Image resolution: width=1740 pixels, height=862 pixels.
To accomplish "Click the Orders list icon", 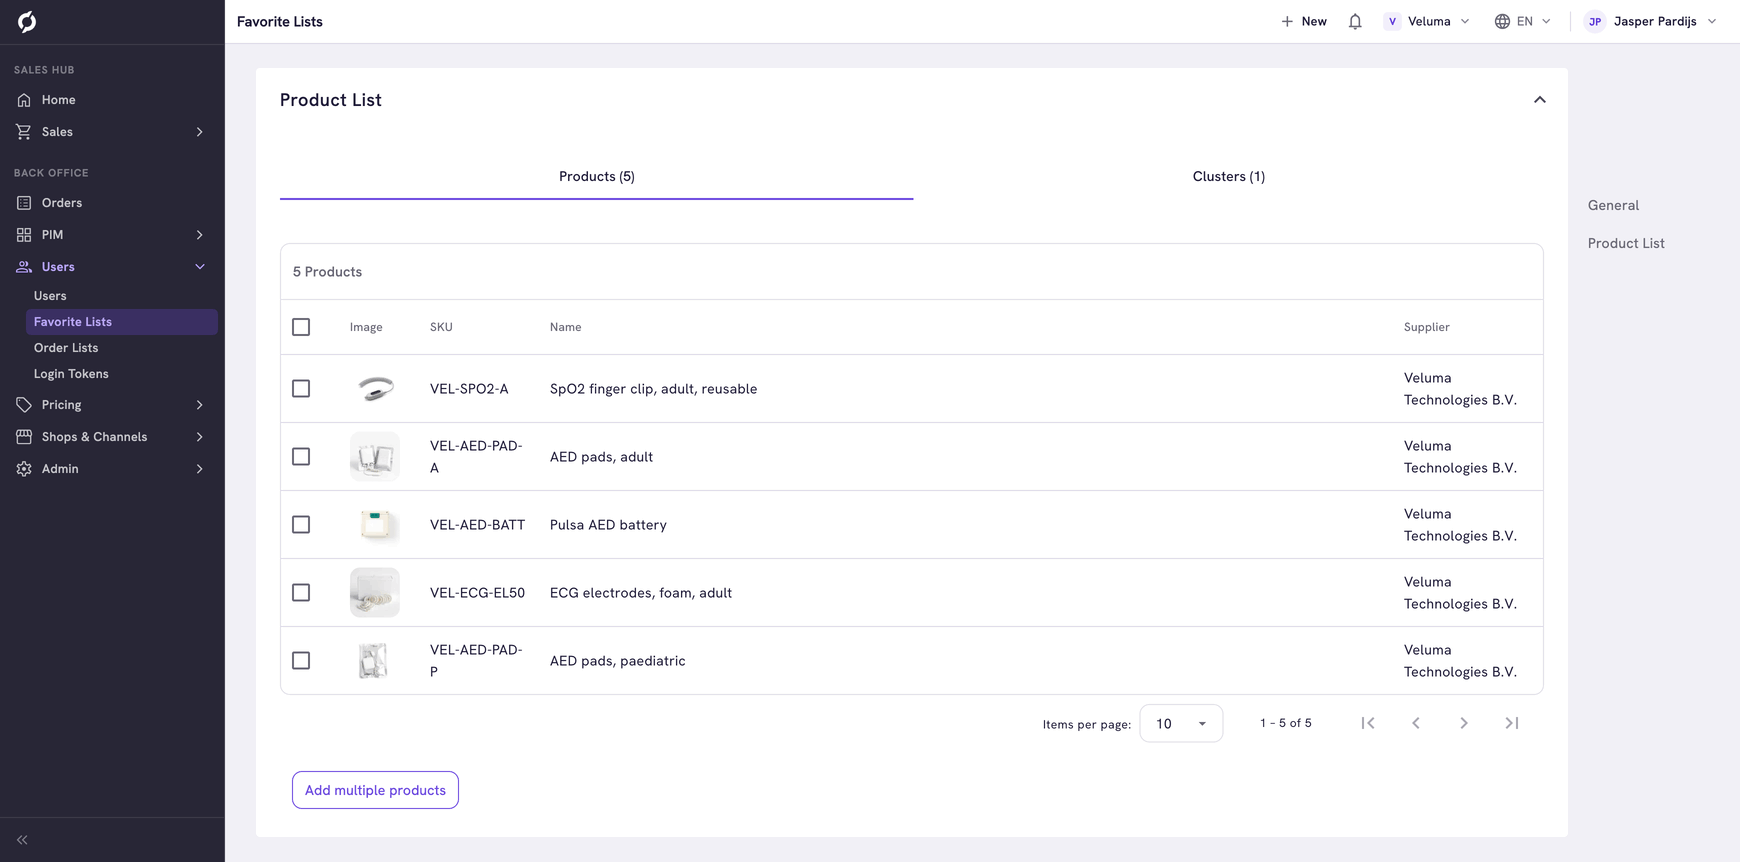I will click(x=24, y=203).
